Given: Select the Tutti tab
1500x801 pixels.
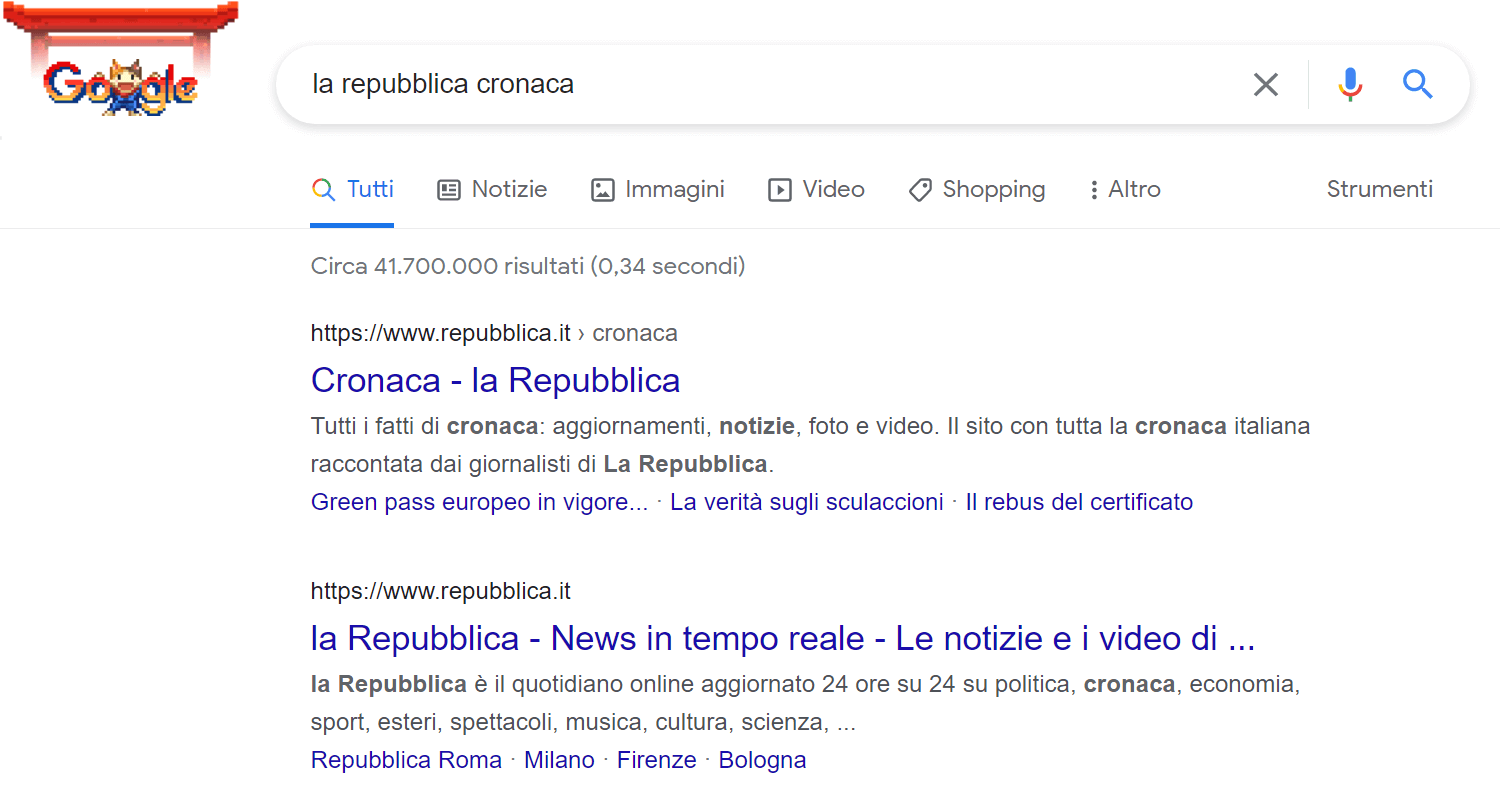Looking at the screenshot, I should [352, 190].
